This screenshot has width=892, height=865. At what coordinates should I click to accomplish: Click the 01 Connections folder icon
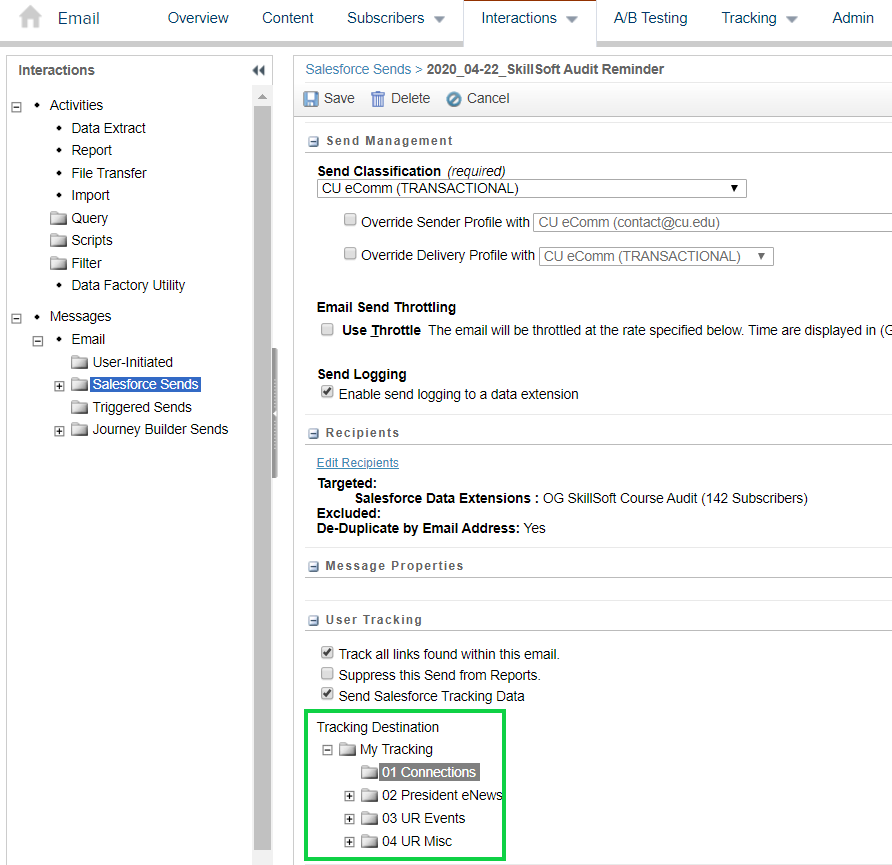point(369,772)
